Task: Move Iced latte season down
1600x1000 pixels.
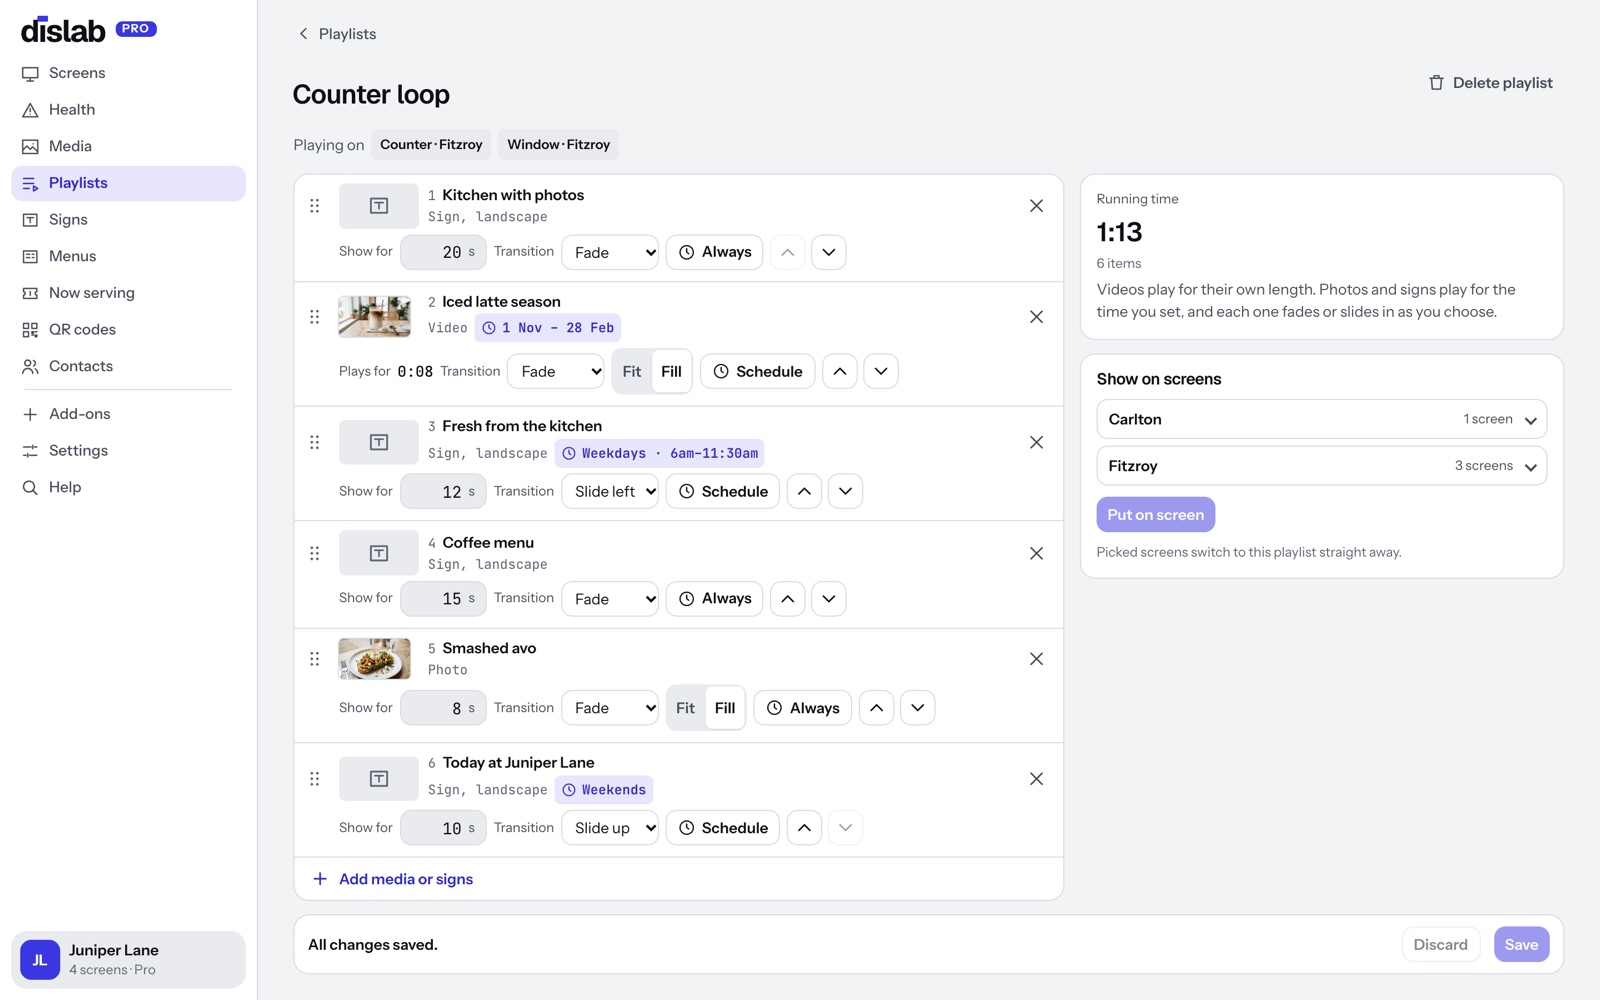Action: (x=881, y=372)
